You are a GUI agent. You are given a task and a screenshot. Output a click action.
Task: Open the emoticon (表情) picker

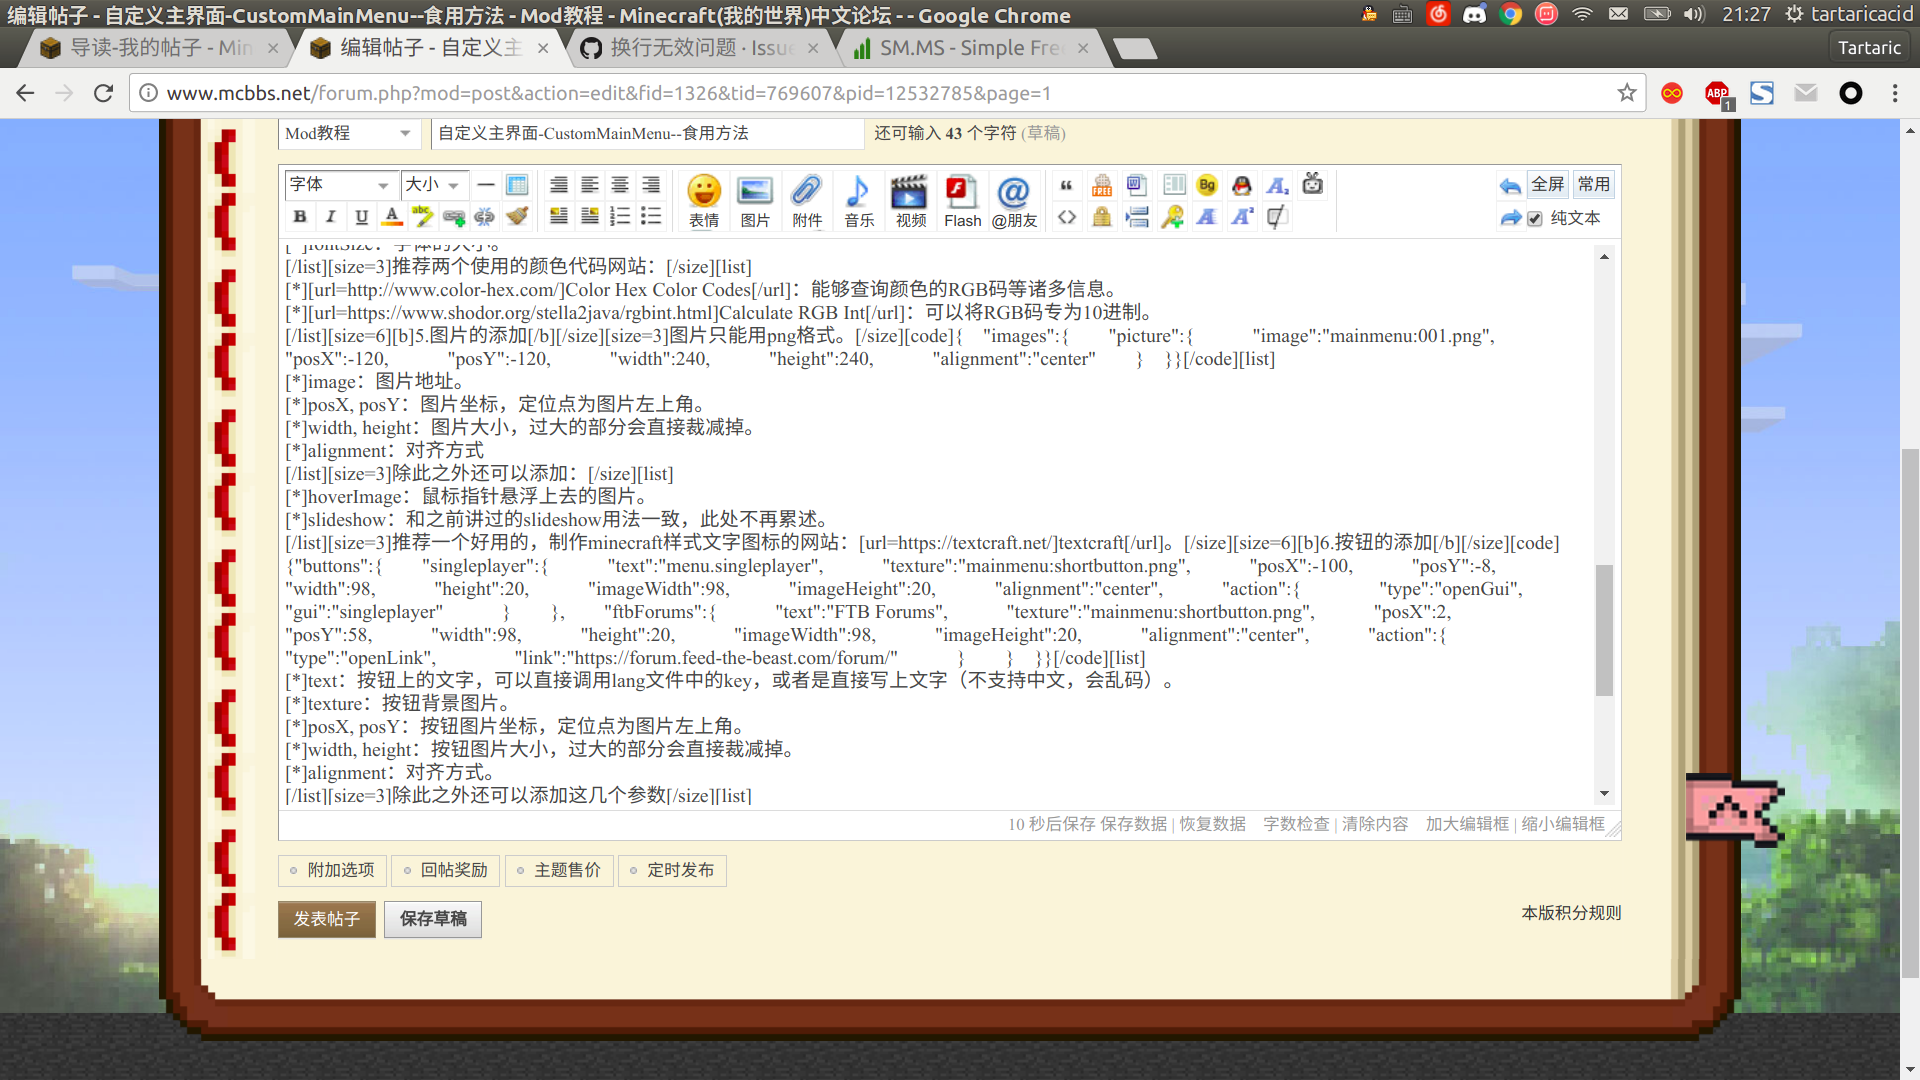[x=704, y=201]
